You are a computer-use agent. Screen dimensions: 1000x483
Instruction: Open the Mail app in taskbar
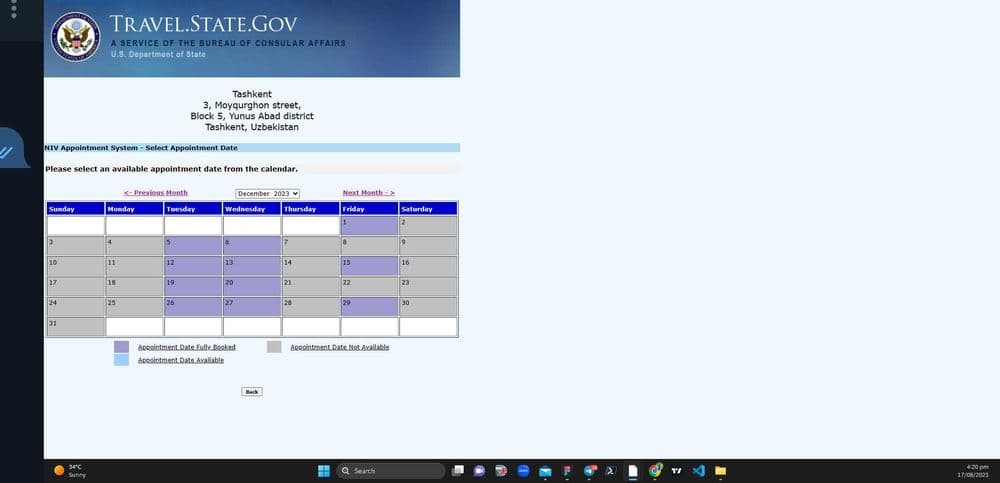[x=545, y=471]
